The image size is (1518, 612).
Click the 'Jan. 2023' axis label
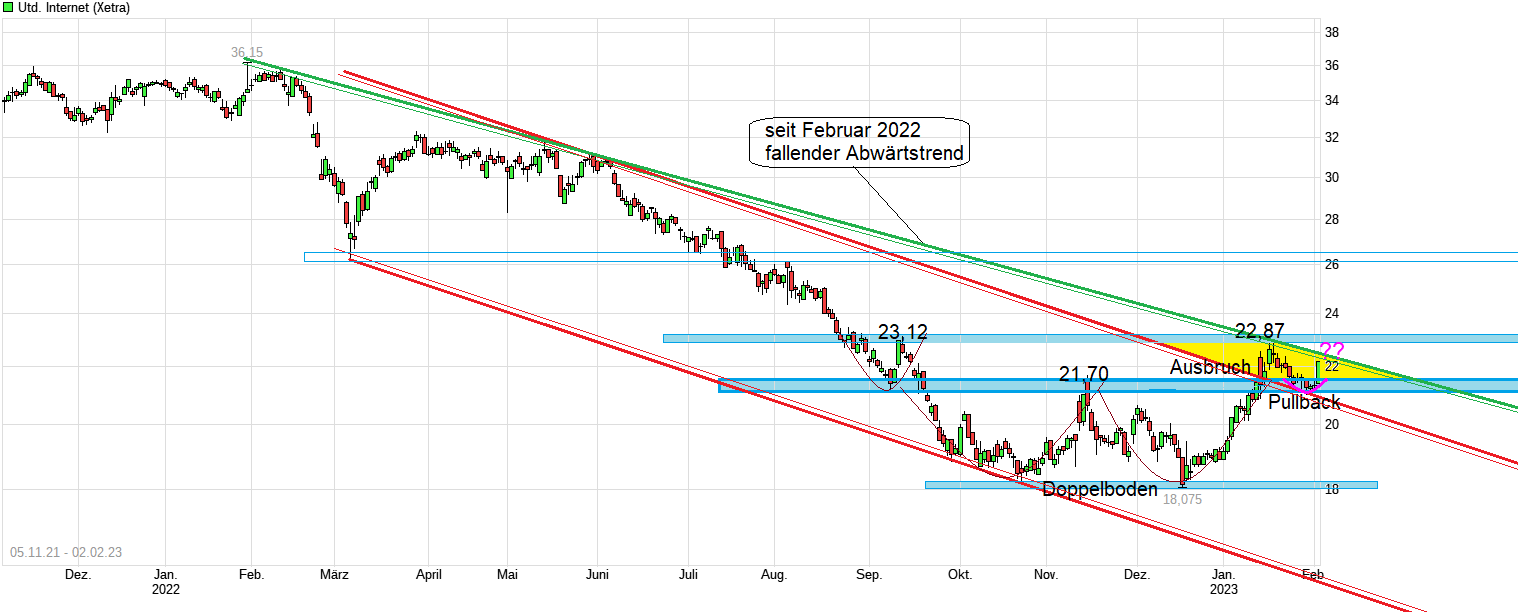click(x=1224, y=582)
